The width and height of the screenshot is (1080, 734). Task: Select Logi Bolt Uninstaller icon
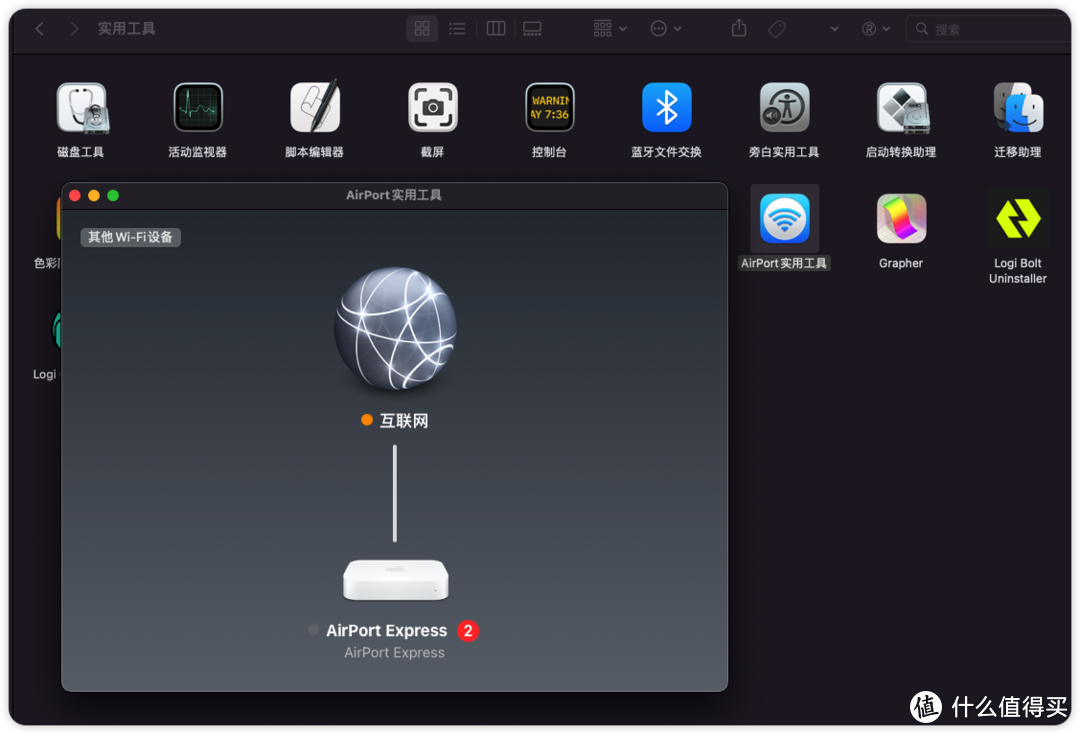[x=1018, y=219]
